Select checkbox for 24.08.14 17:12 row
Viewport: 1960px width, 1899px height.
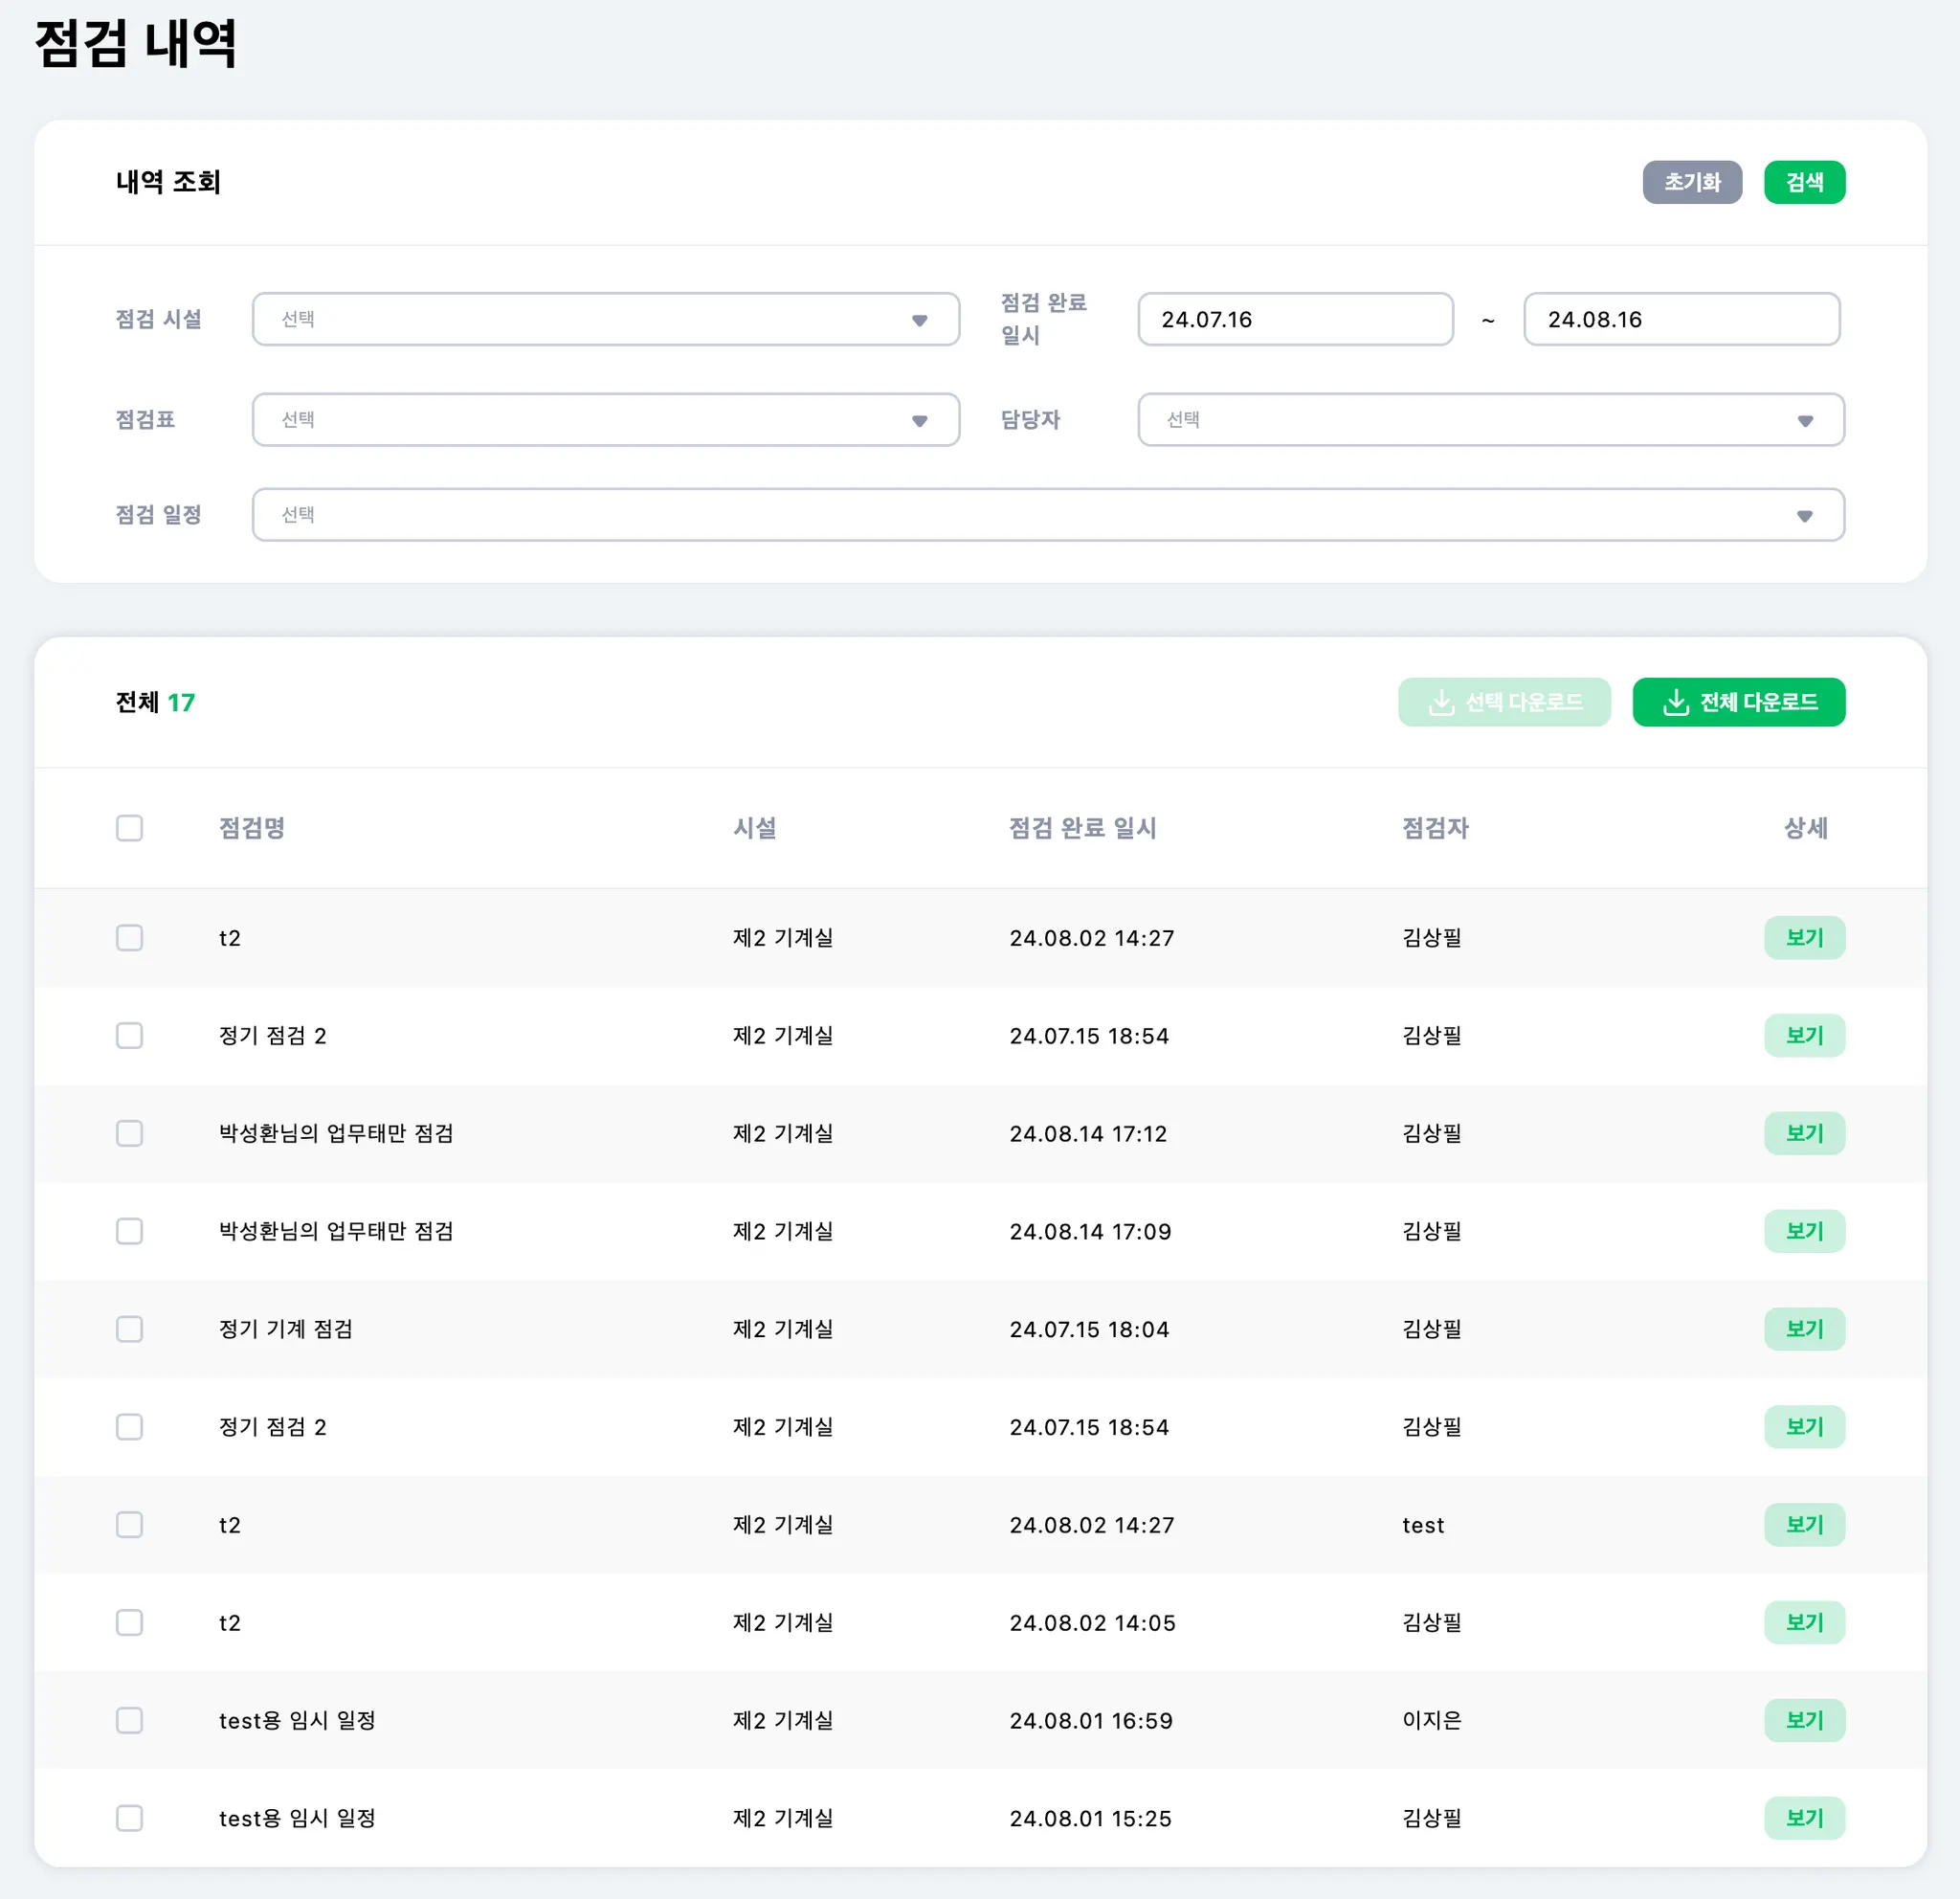tap(129, 1133)
